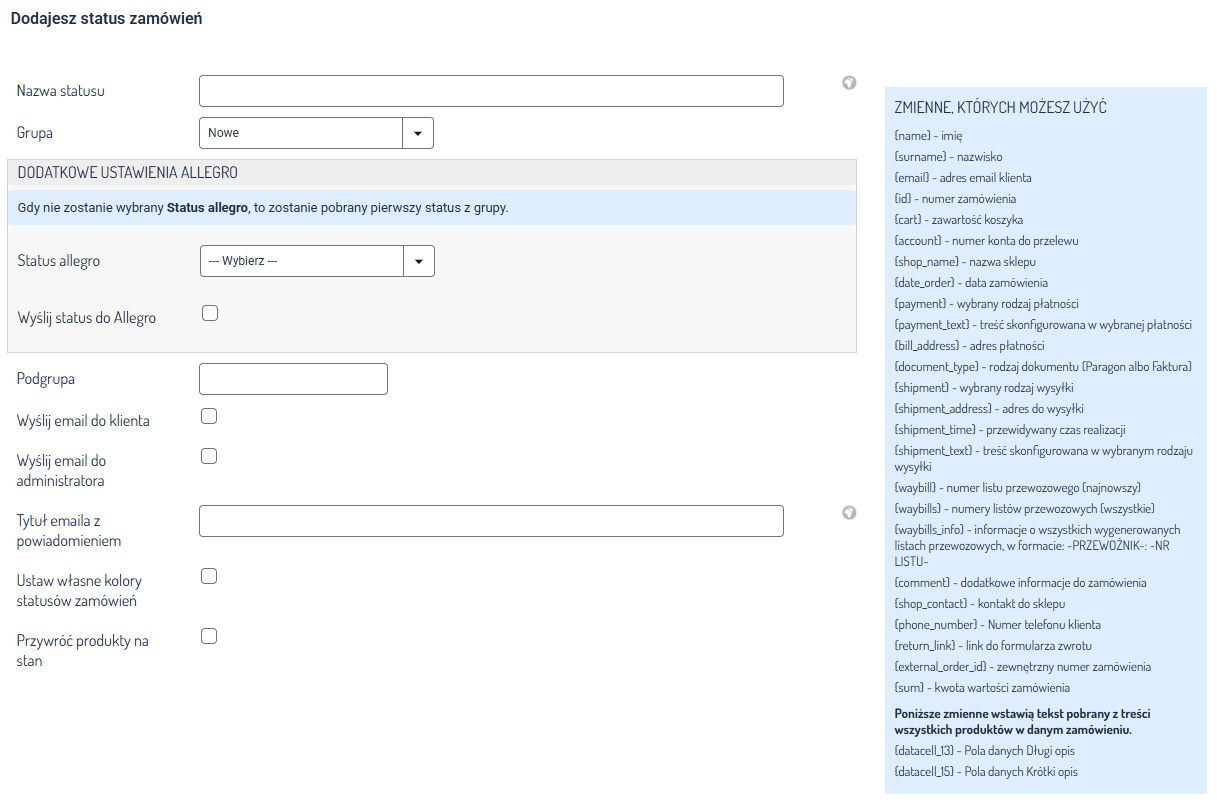1217x807 pixels.
Task: Open the Grupa dropdown showing Nowe
Action: tap(316, 133)
